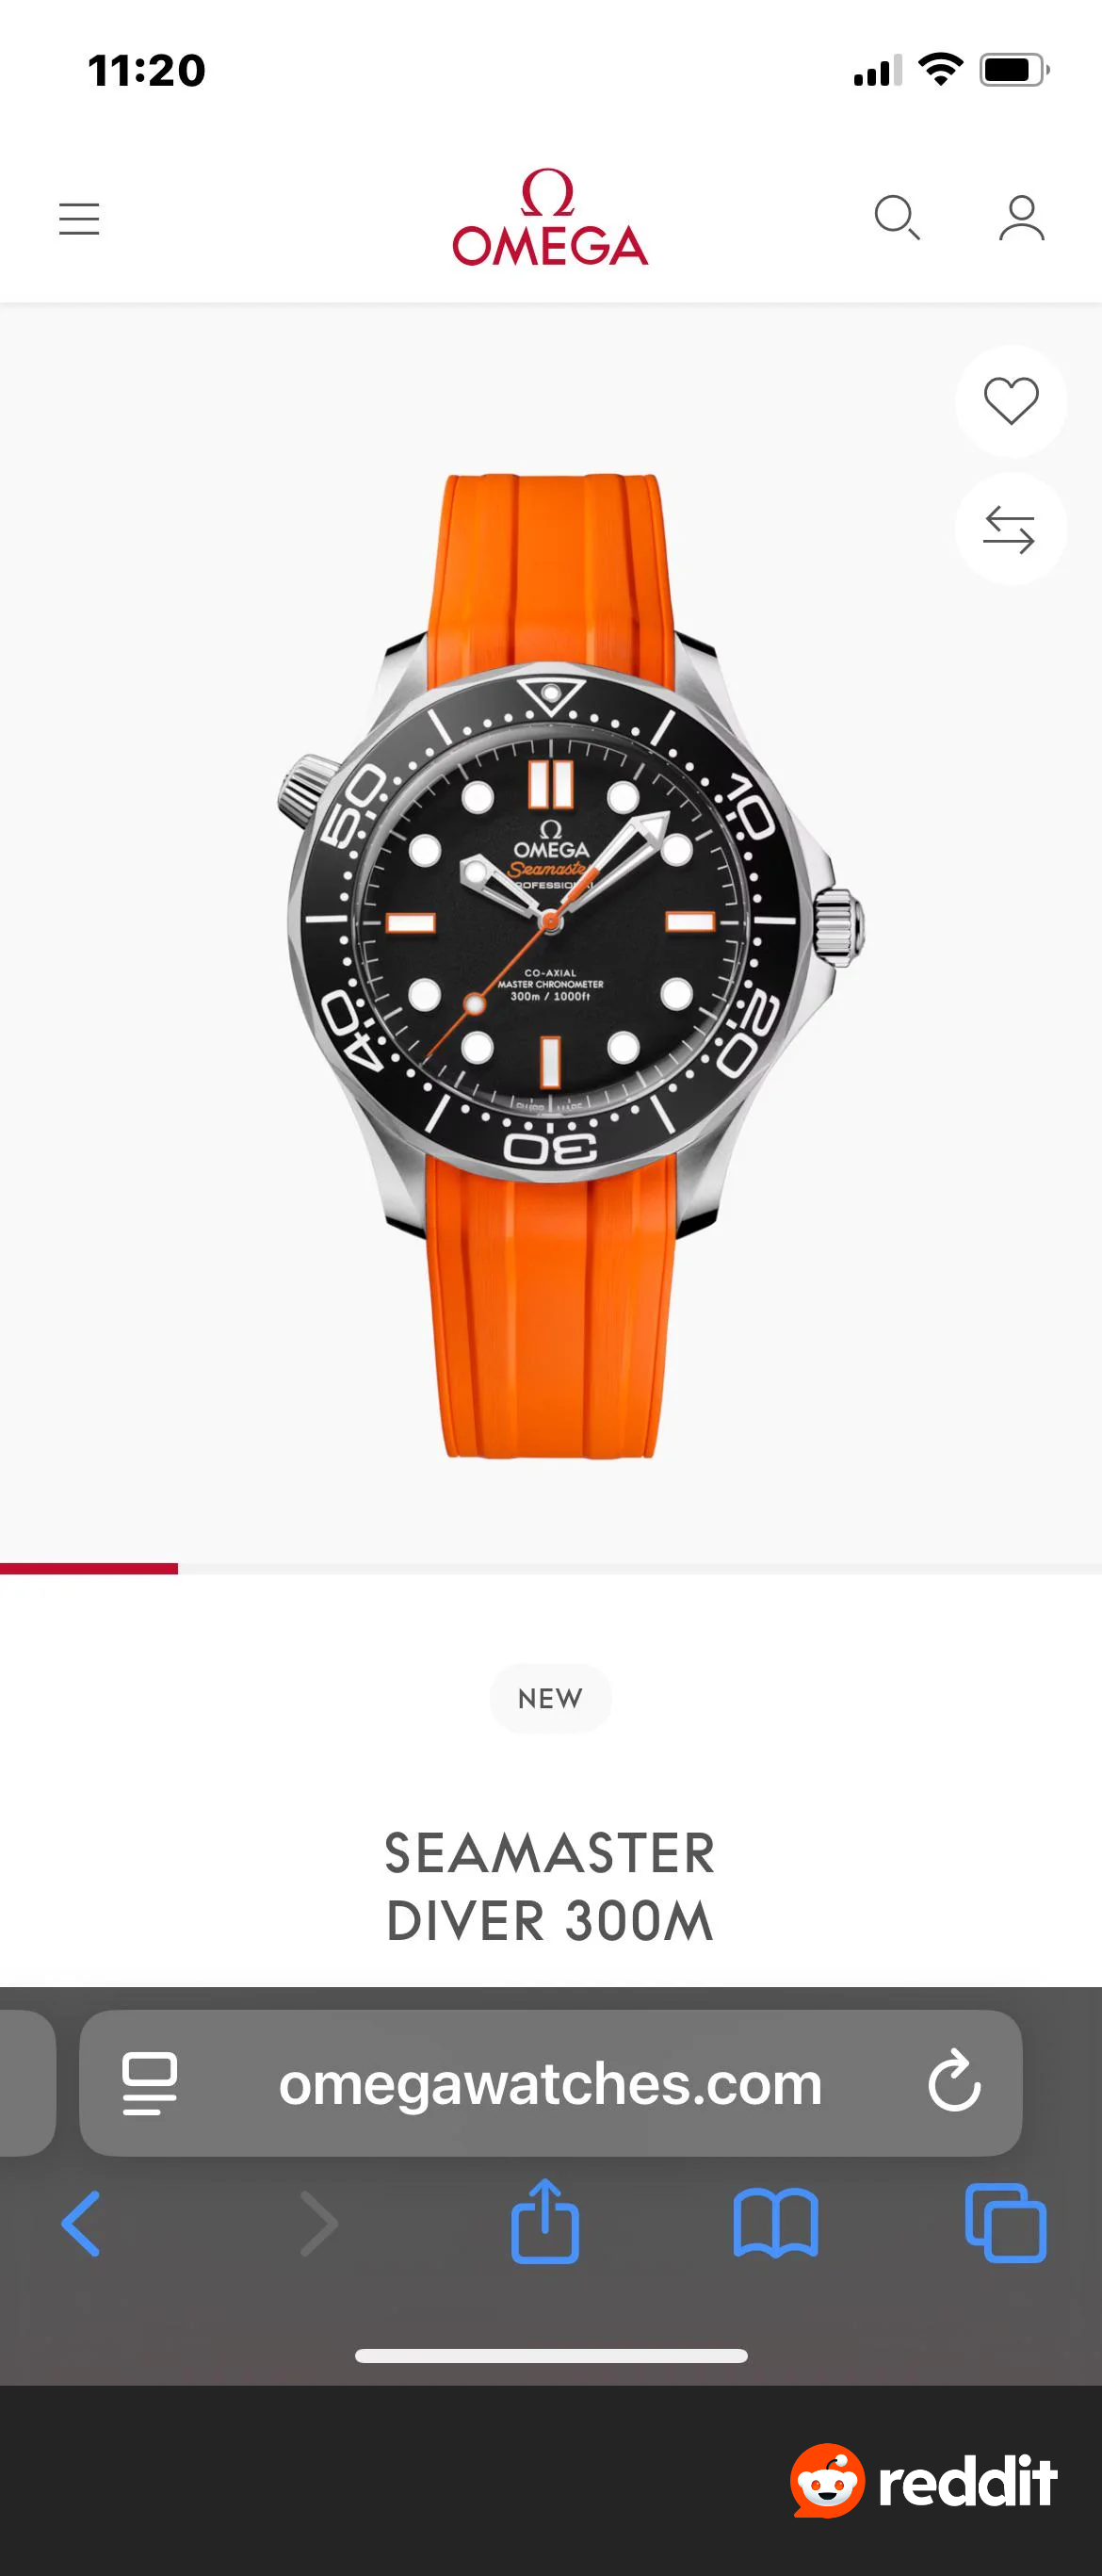Tap the home indicator bar

[x=551, y=2356]
